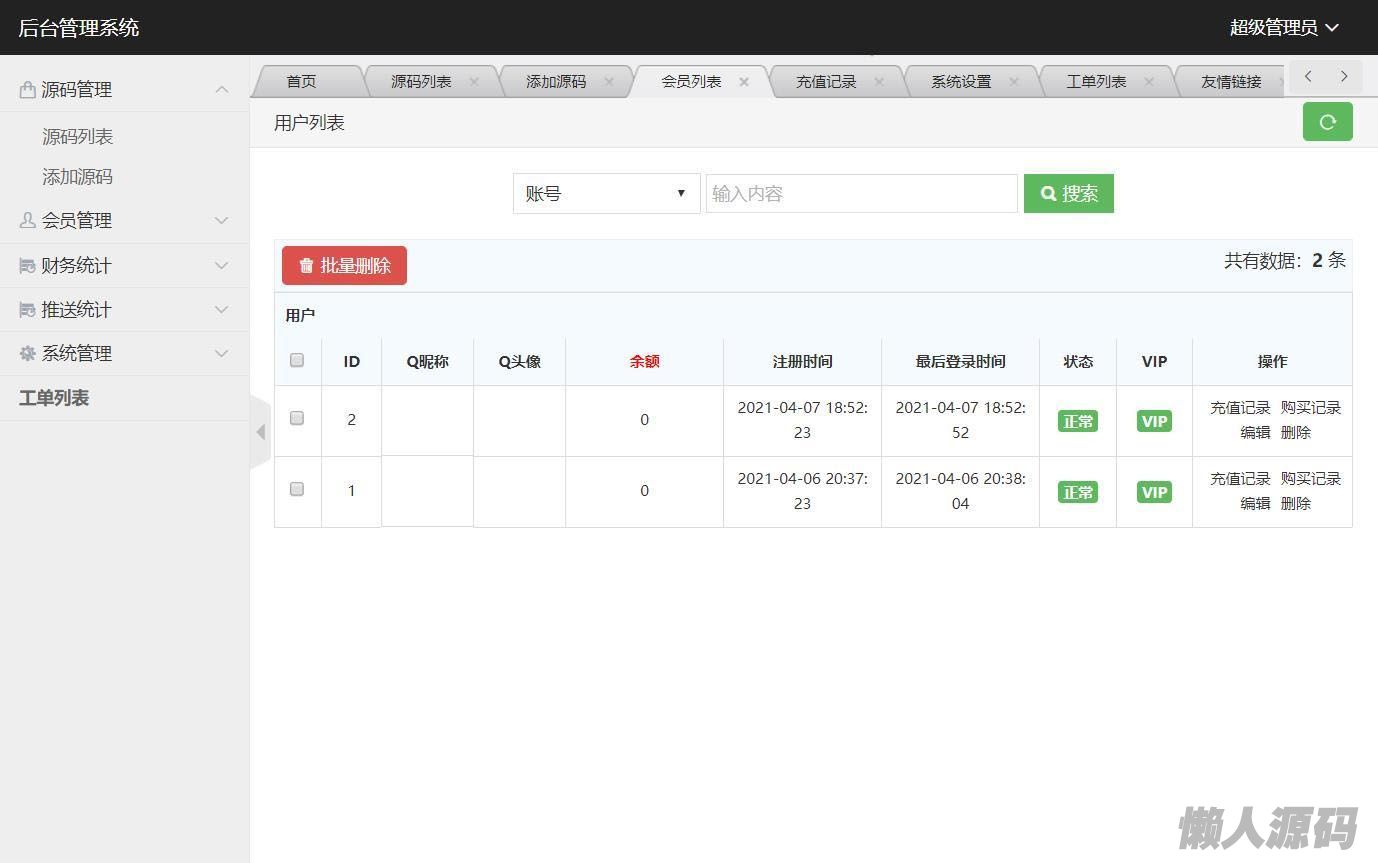Click the green refresh icon button
The height and width of the screenshot is (863, 1378).
pos(1327,122)
